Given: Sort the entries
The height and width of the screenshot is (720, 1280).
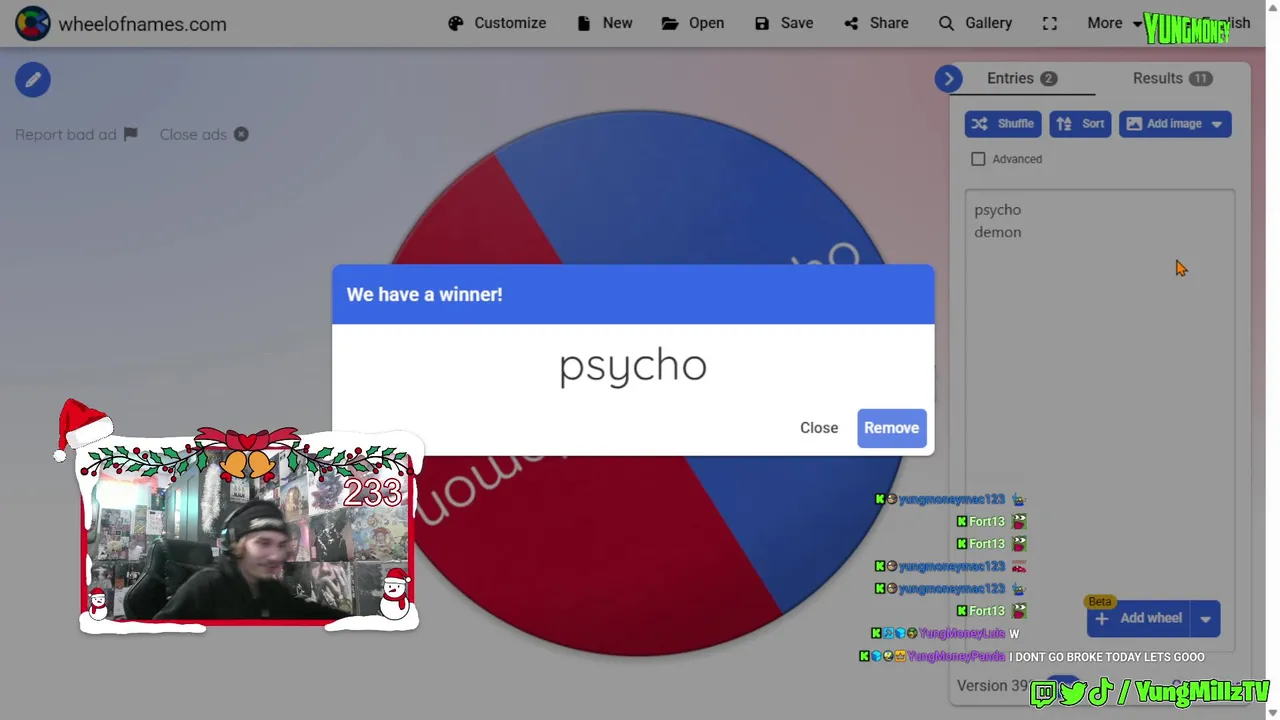Looking at the screenshot, I should [1080, 124].
